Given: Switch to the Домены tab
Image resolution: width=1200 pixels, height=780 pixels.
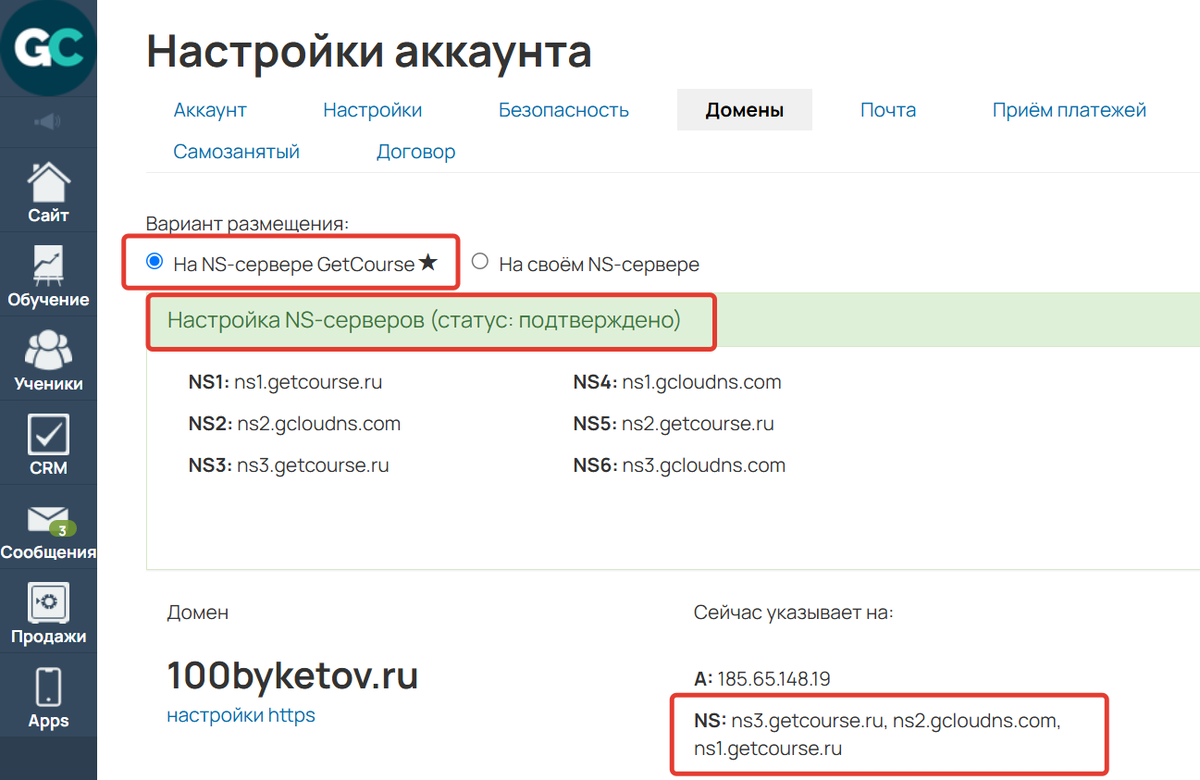Looking at the screenshot, I should pos(745,110).
